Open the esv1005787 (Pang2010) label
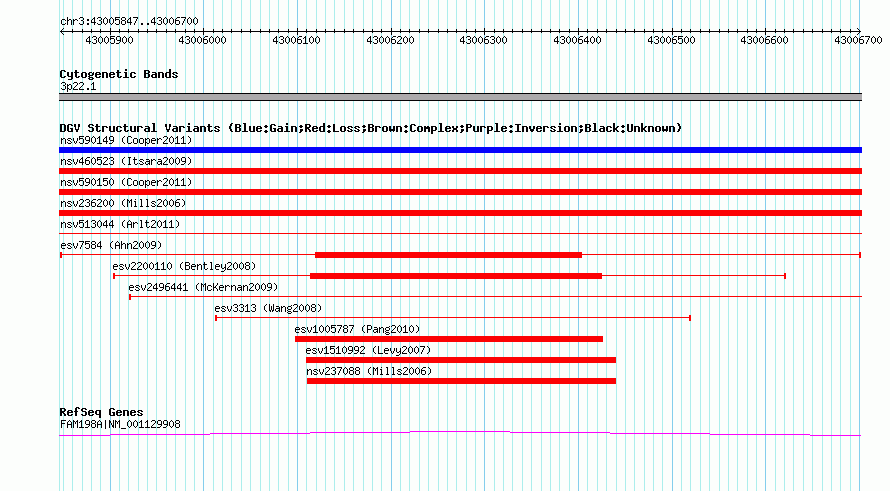The height and width of the screenshot is (491, 890). coord(357,329)
